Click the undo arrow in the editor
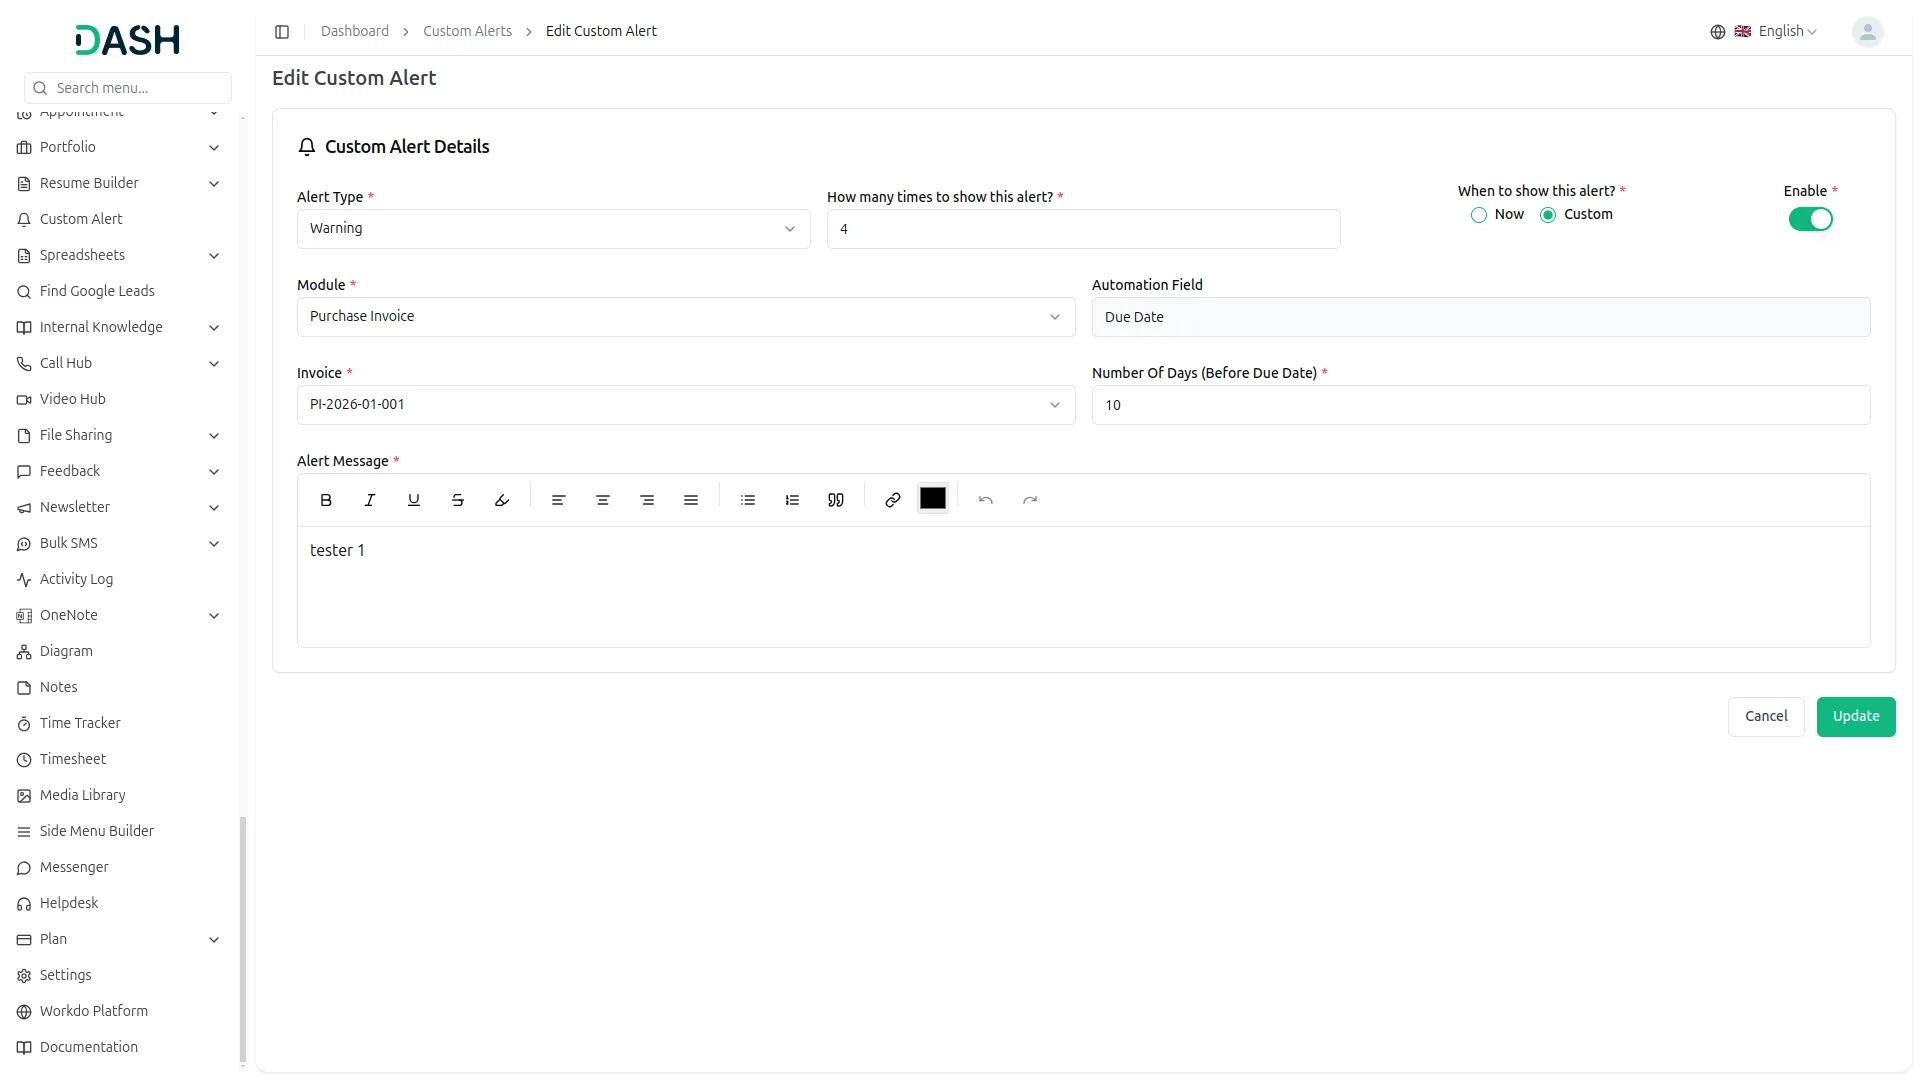 (986, 500)
